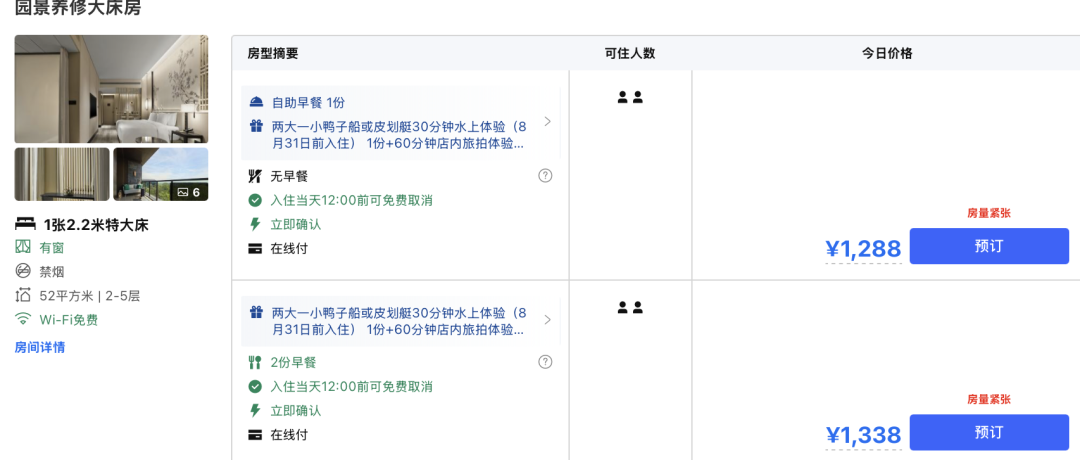The image size is (1080, 460).
Task: Click the help icon beside 2份早餐
Action: point(545,362)
